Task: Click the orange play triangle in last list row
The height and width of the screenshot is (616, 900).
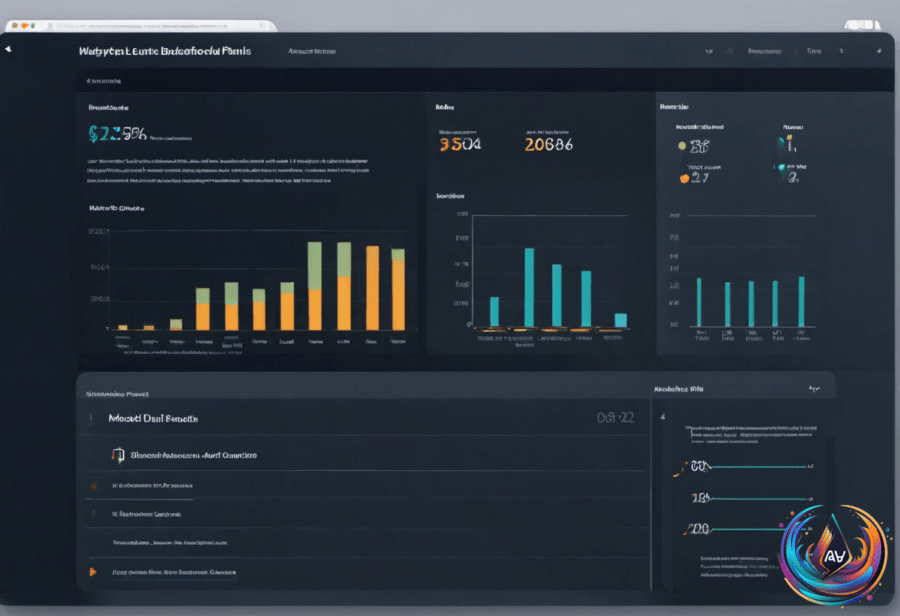Action: [x=93, y=572]
